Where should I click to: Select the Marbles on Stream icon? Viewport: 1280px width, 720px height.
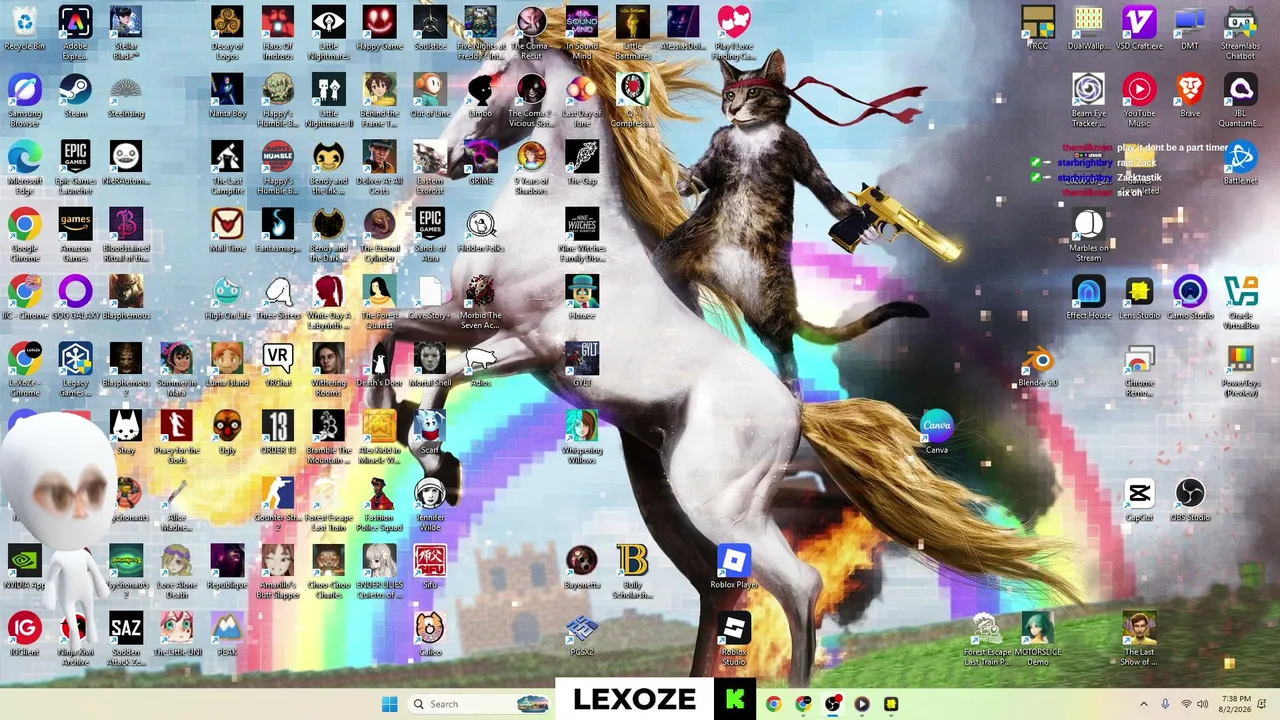pyautogui.click(x=1089, y=234)
